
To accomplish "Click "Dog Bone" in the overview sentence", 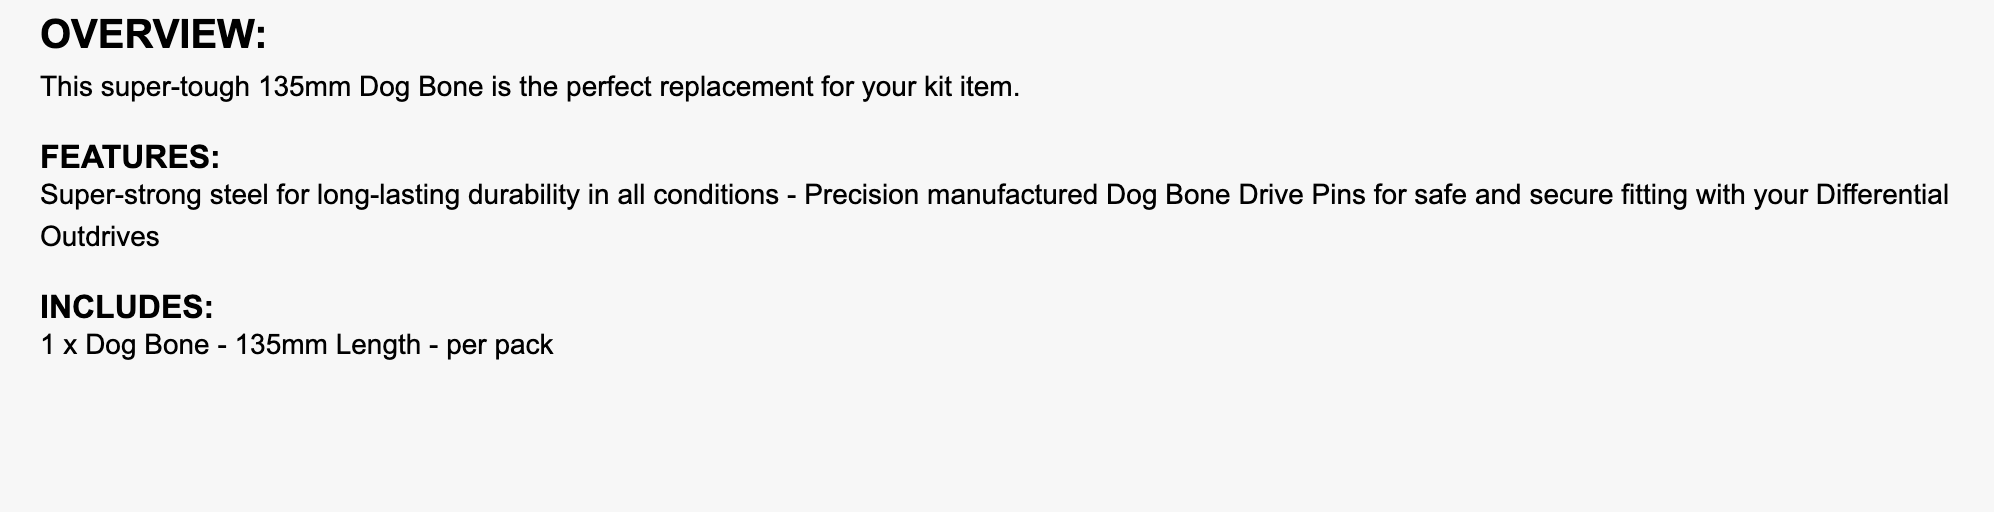I will [x=420, y=87].
